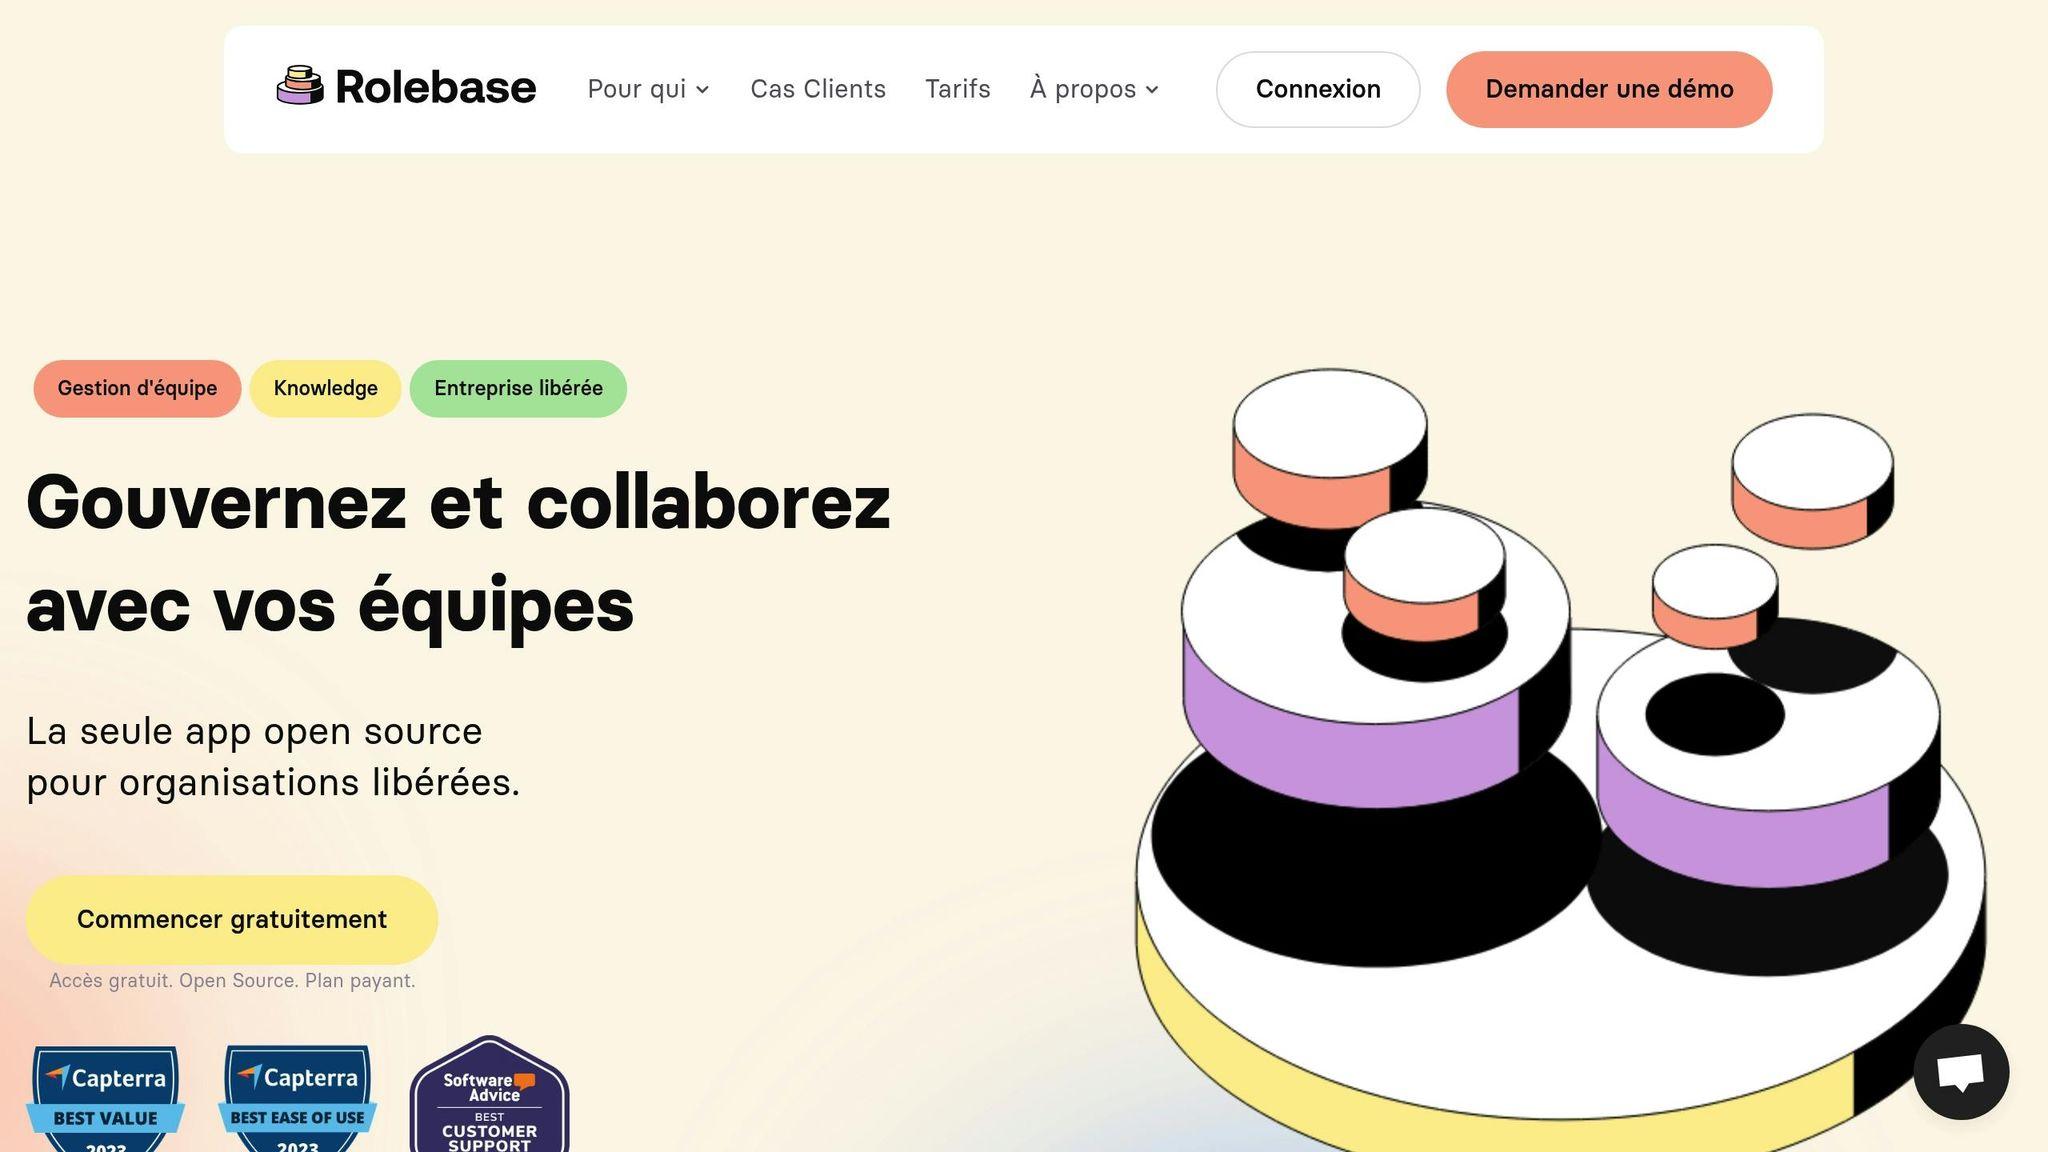Viewport: 2048px width, 1152px height.
Task: Click the Capterra Best Value badge
Action: [x=106, y=1099]
